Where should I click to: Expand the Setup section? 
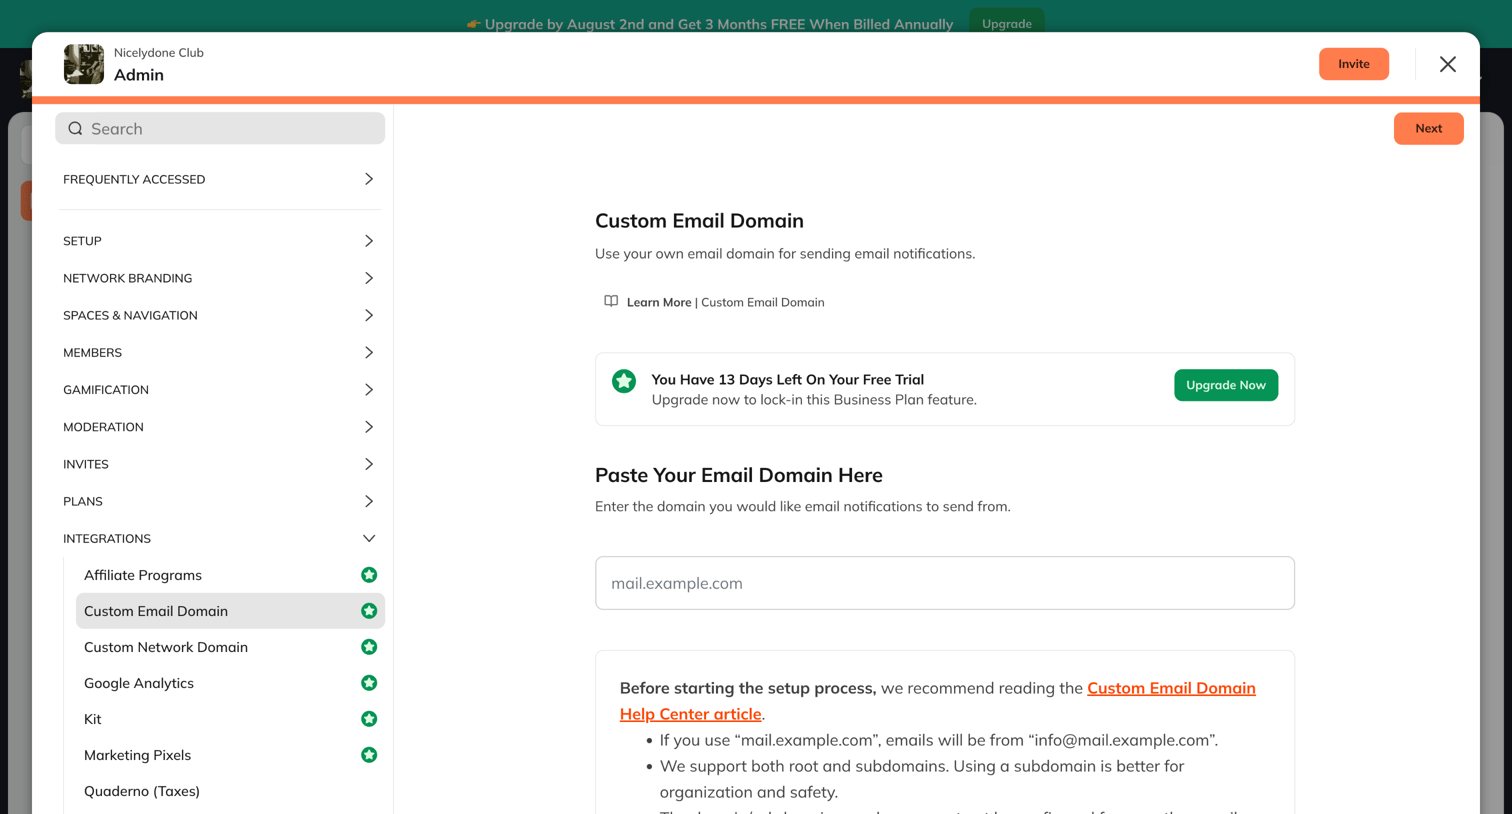click(219, 241)
